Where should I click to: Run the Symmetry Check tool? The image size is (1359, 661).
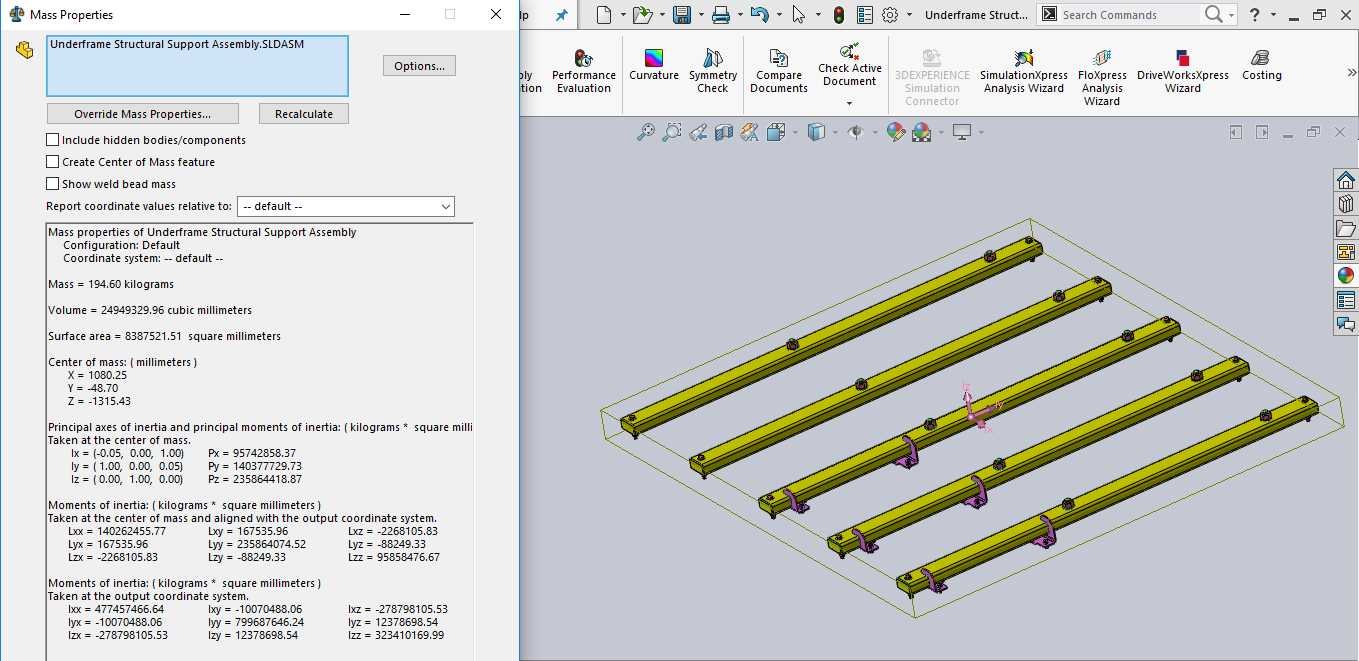[x=713, y=70]
